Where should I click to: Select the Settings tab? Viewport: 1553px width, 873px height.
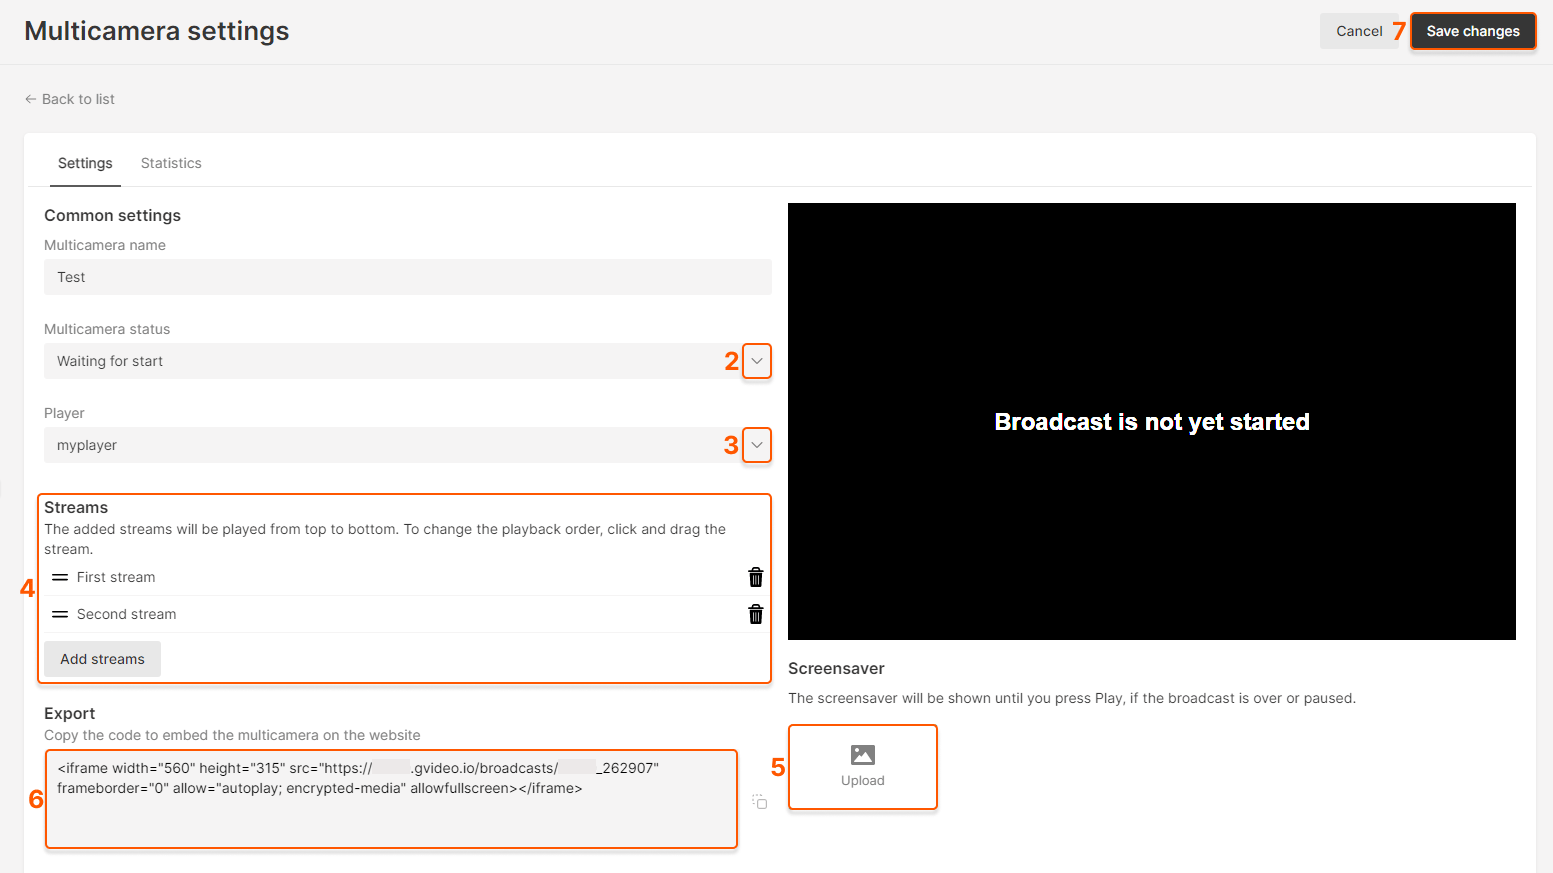tap(85, 163)
